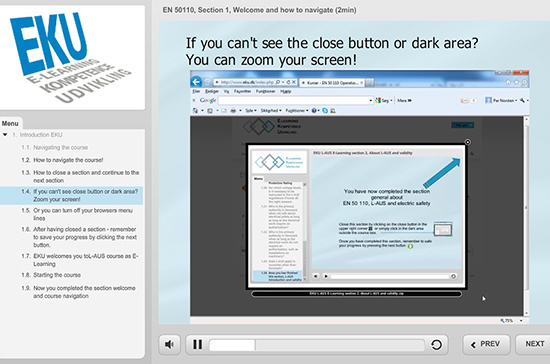Go to previous slide with PREV button

(x=486, y=344)
